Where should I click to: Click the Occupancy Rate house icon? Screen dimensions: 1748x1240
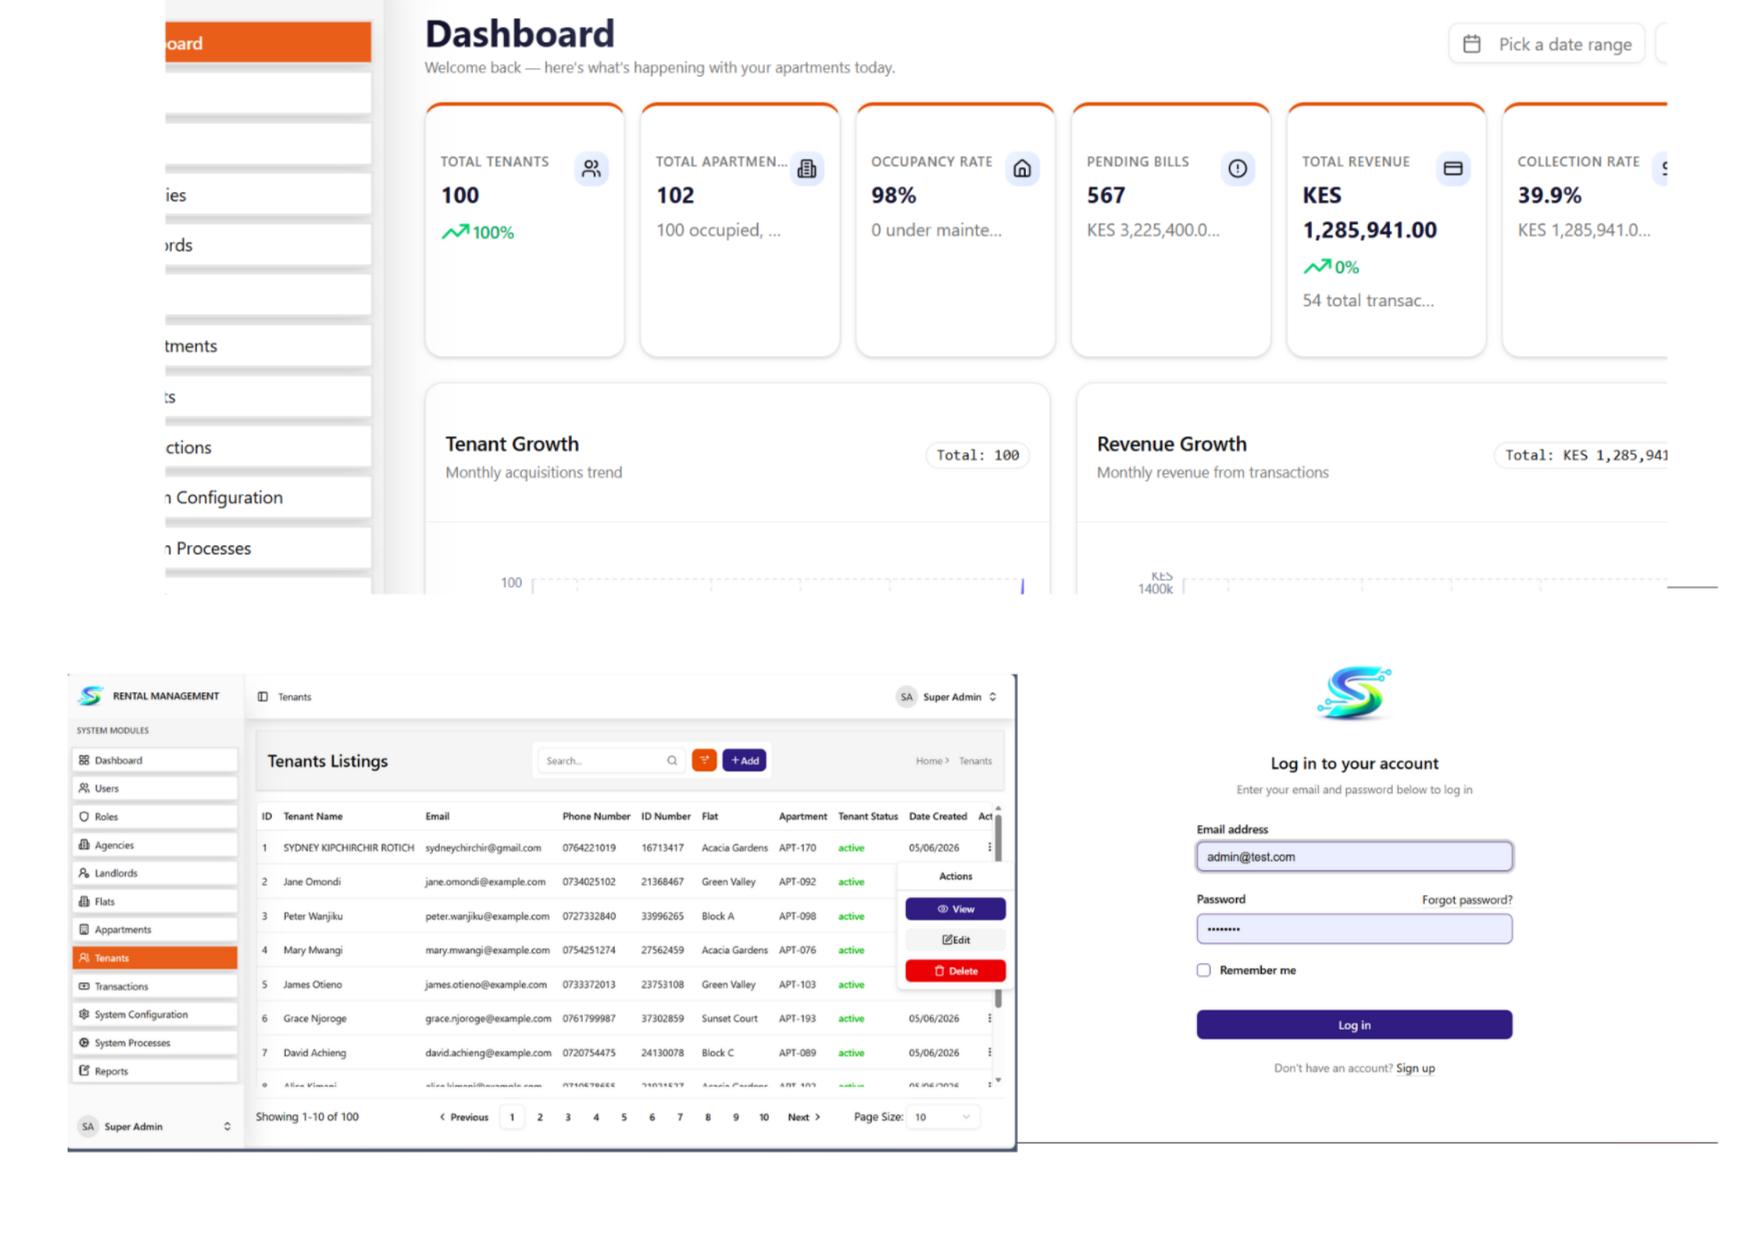click(1022, 168)
